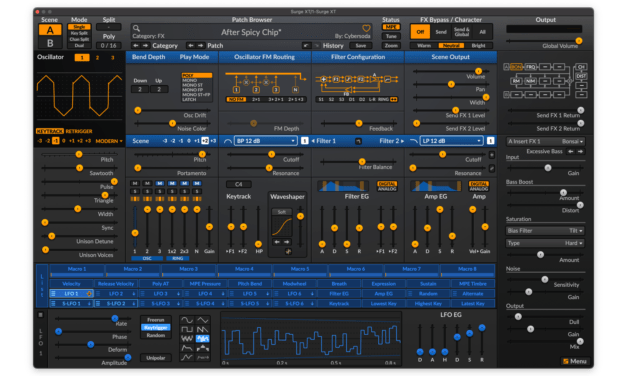This screenshot has height=376, width=627.
Task: Select the sine LFO waveform icon
Action: coord(187,320)
